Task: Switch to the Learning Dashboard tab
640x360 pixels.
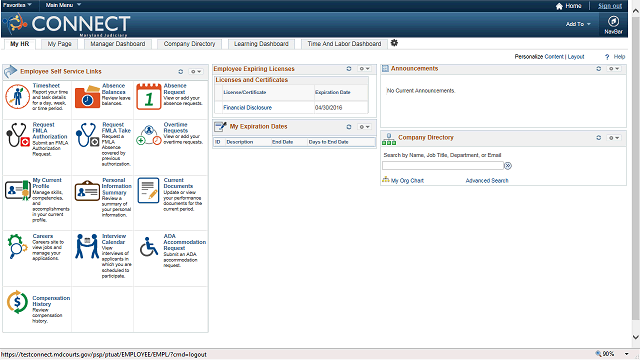Action: tap(261, 44)
